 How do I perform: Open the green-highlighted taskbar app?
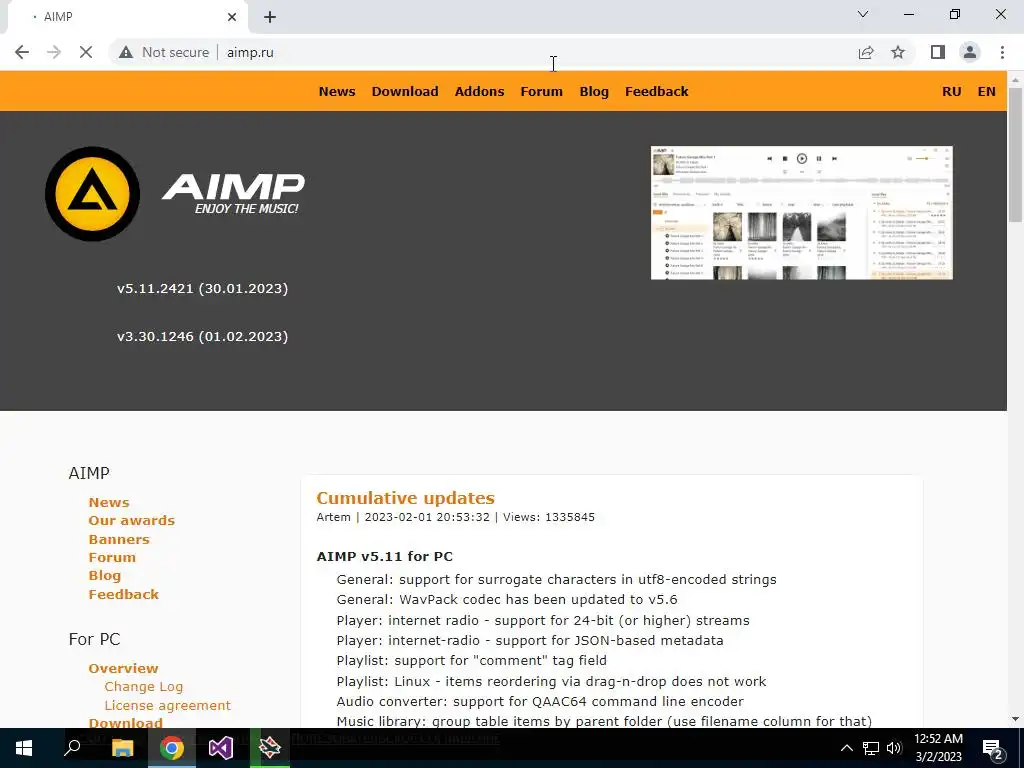[x=270, y=748]
